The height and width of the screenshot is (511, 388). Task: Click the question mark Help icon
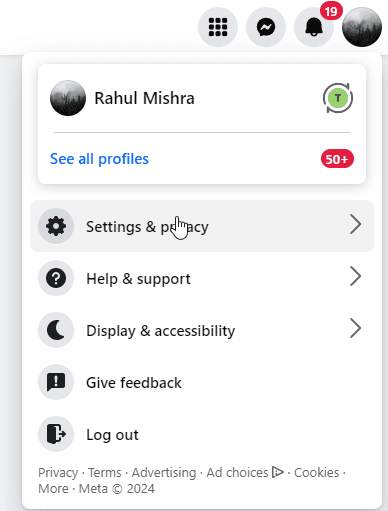pyautogui.click(x=56, y=278)
